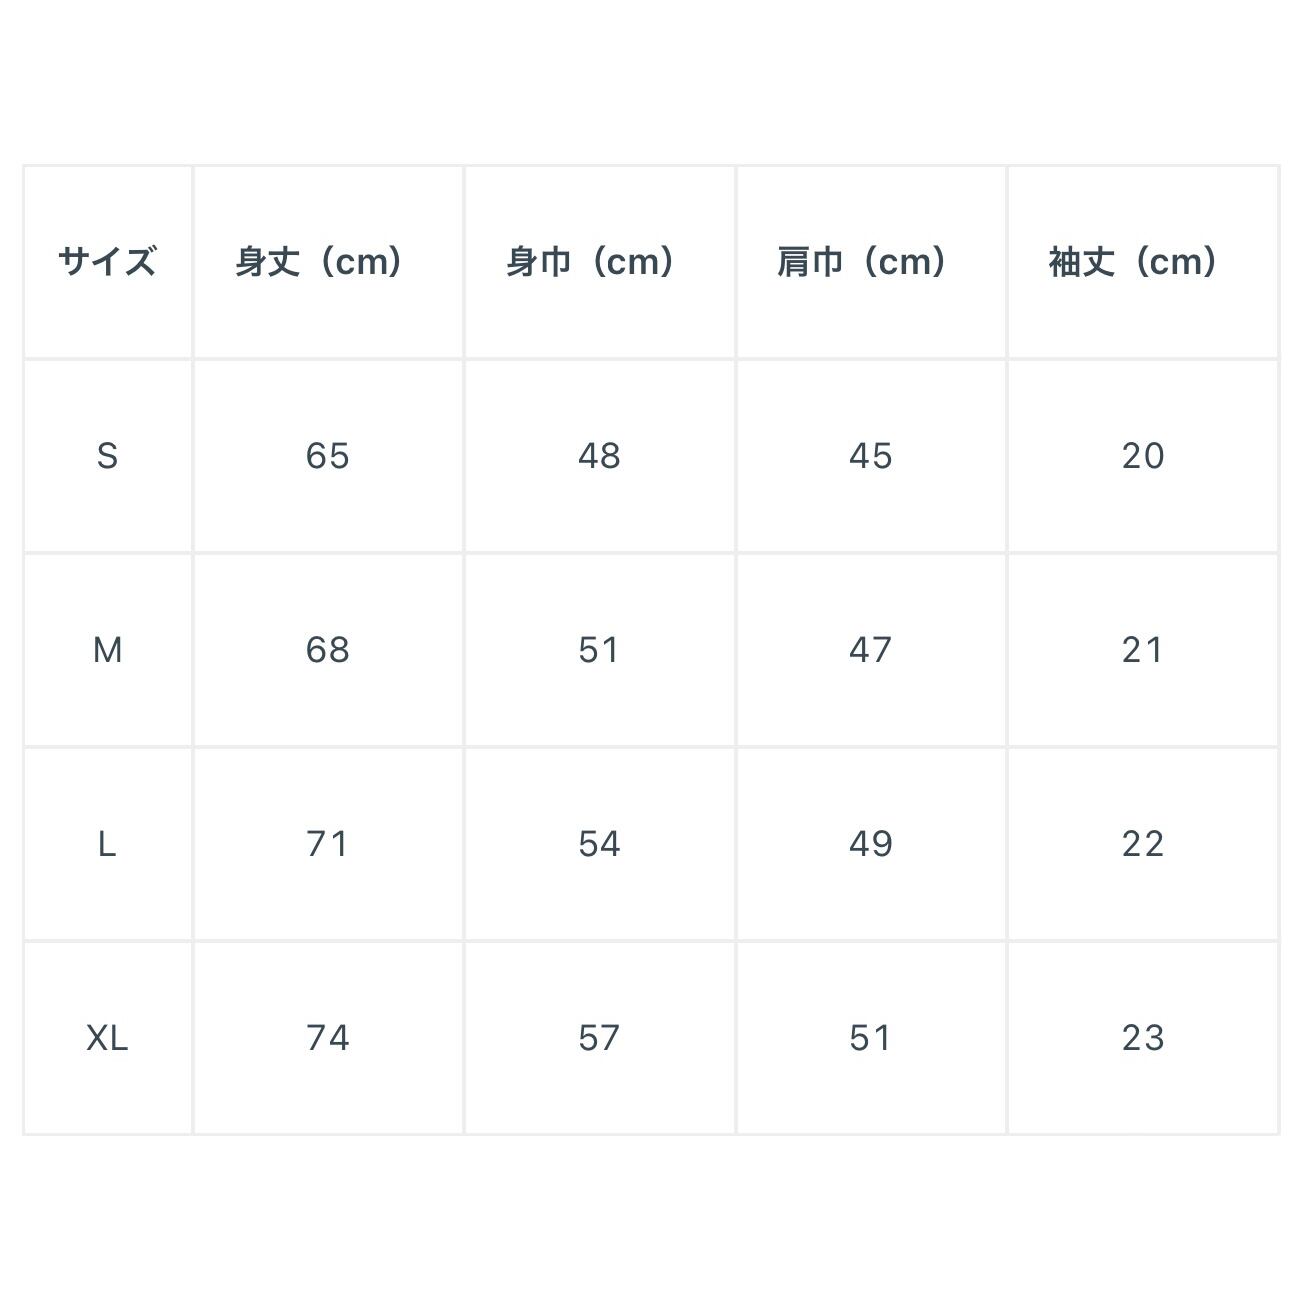Click the S size row label

[107, 456]
